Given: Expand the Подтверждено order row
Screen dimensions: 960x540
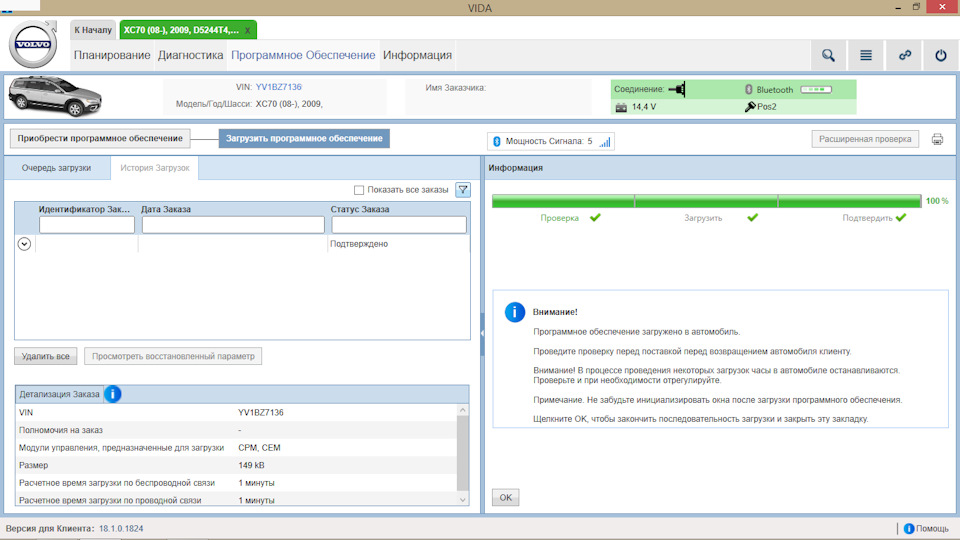Looking at the screenshot, I should 24,244.
